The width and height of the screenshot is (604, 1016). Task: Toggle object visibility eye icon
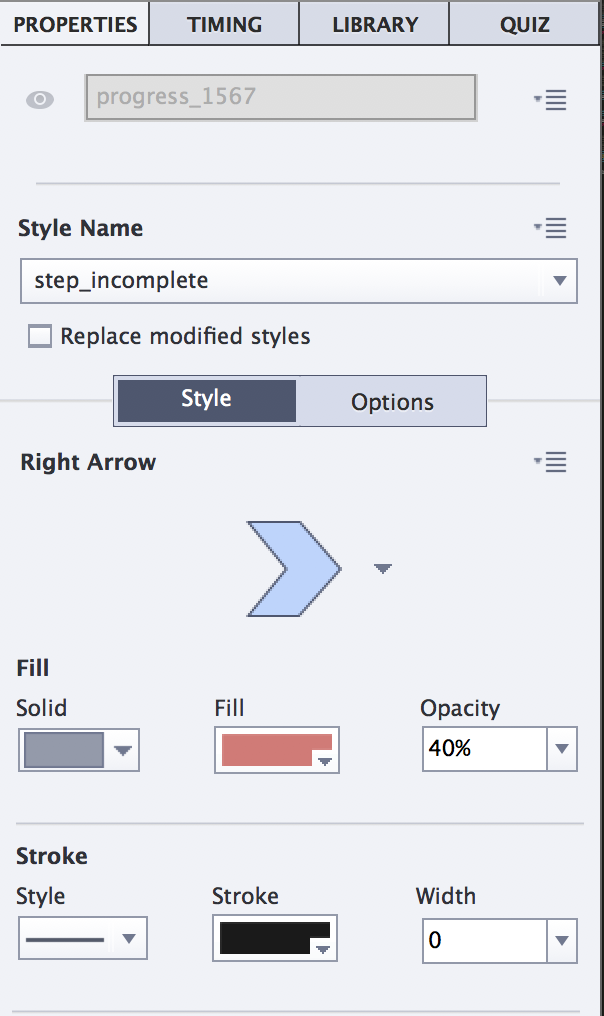tap(40, 100)
